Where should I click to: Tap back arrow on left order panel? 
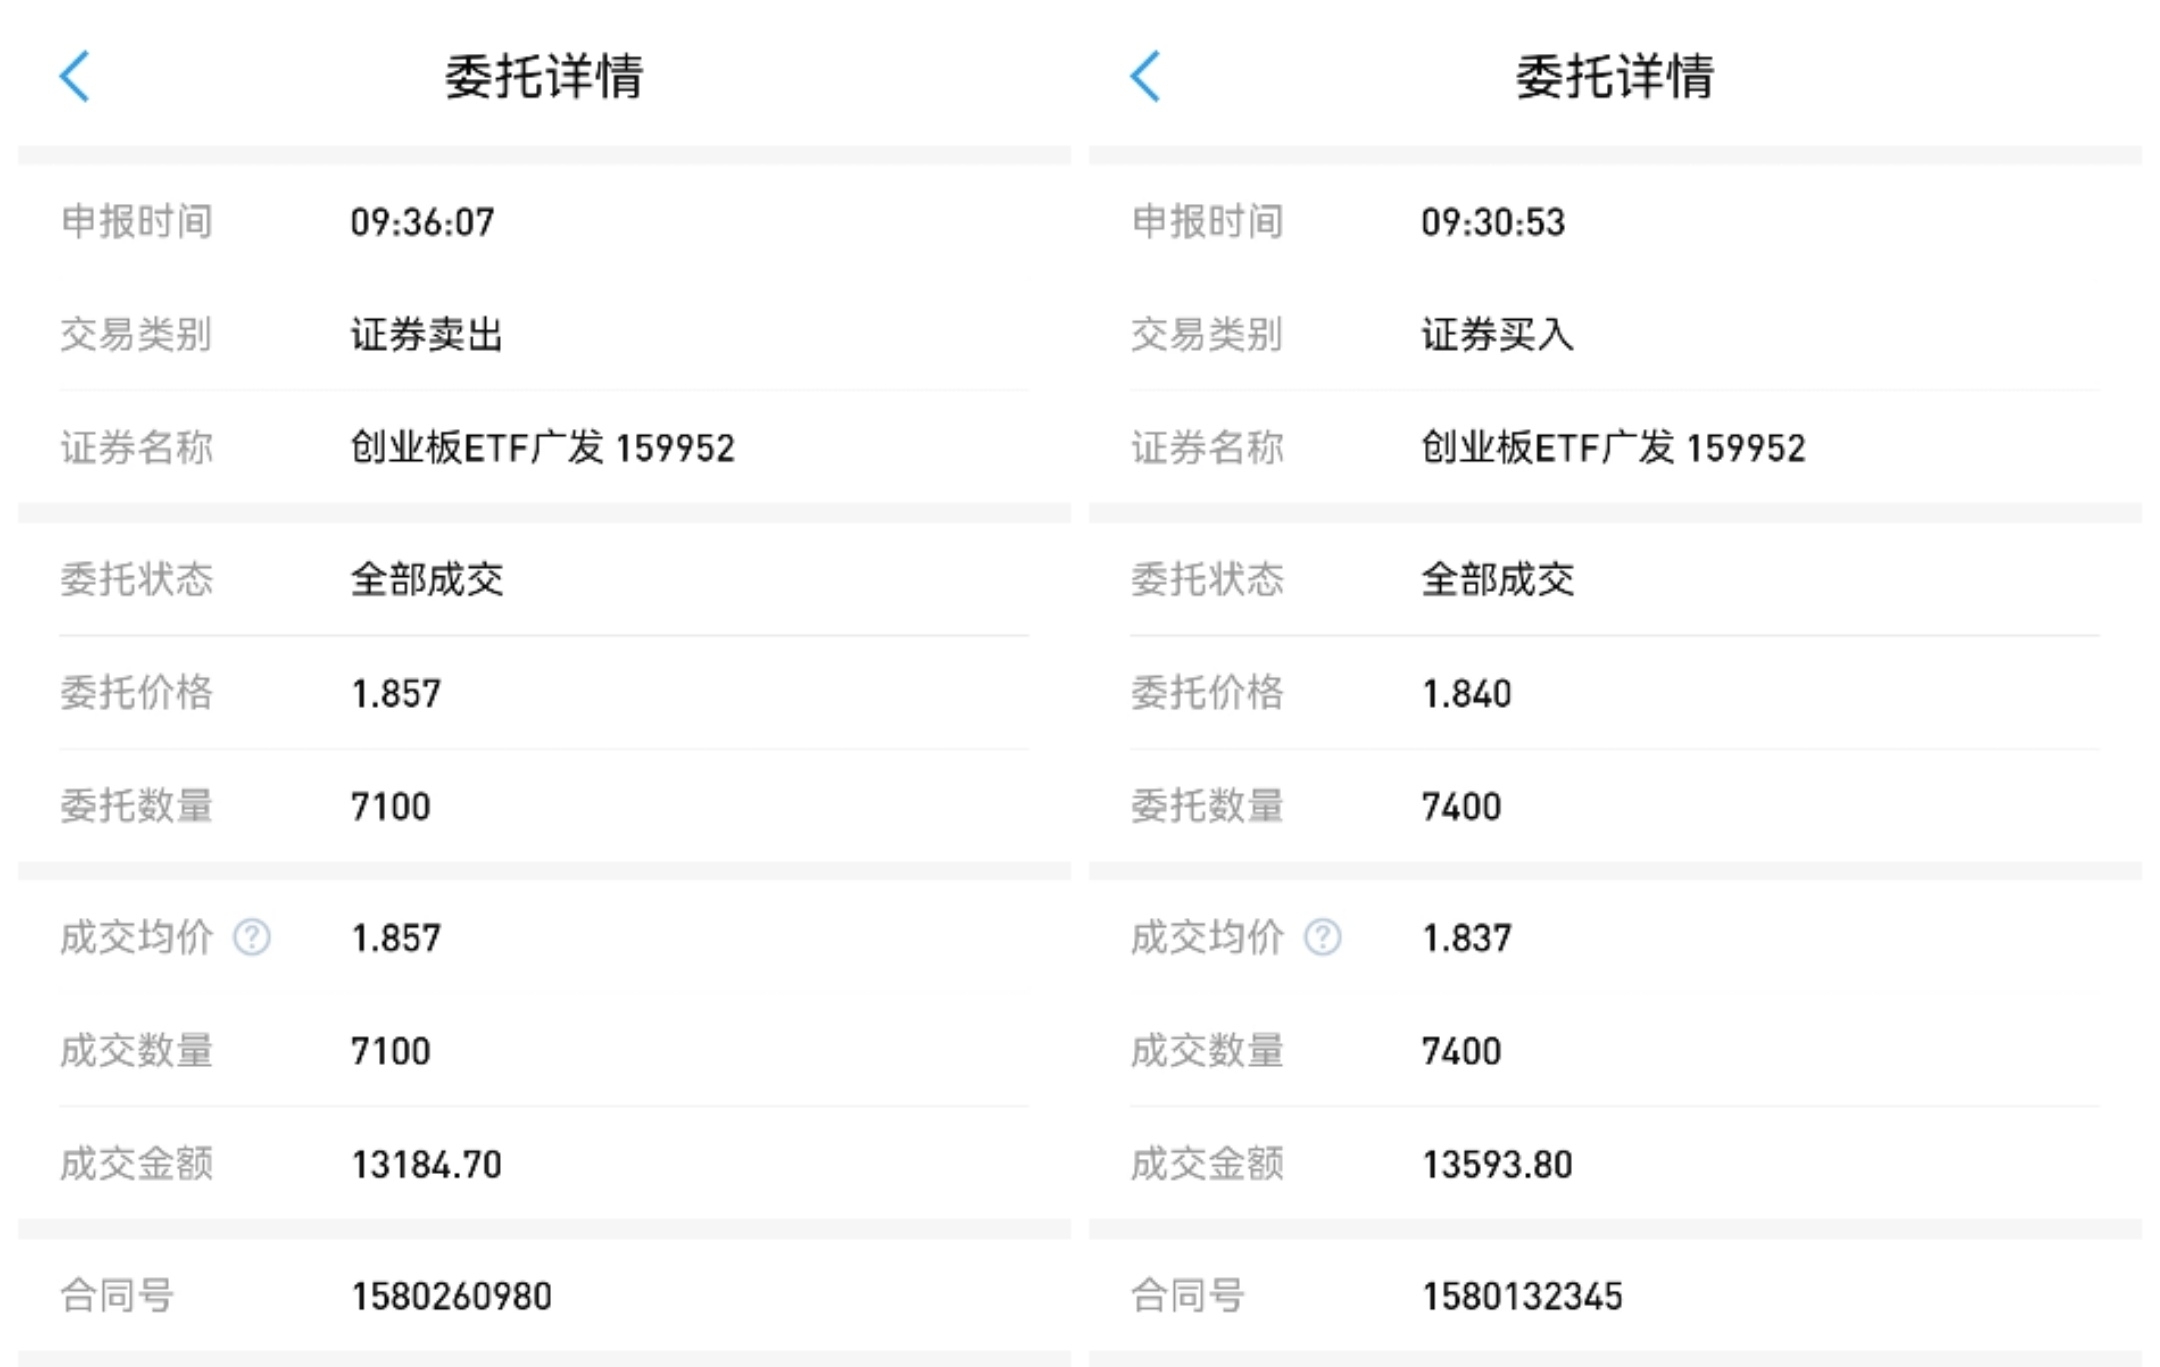pyautogui.click(x=75, y=77)
